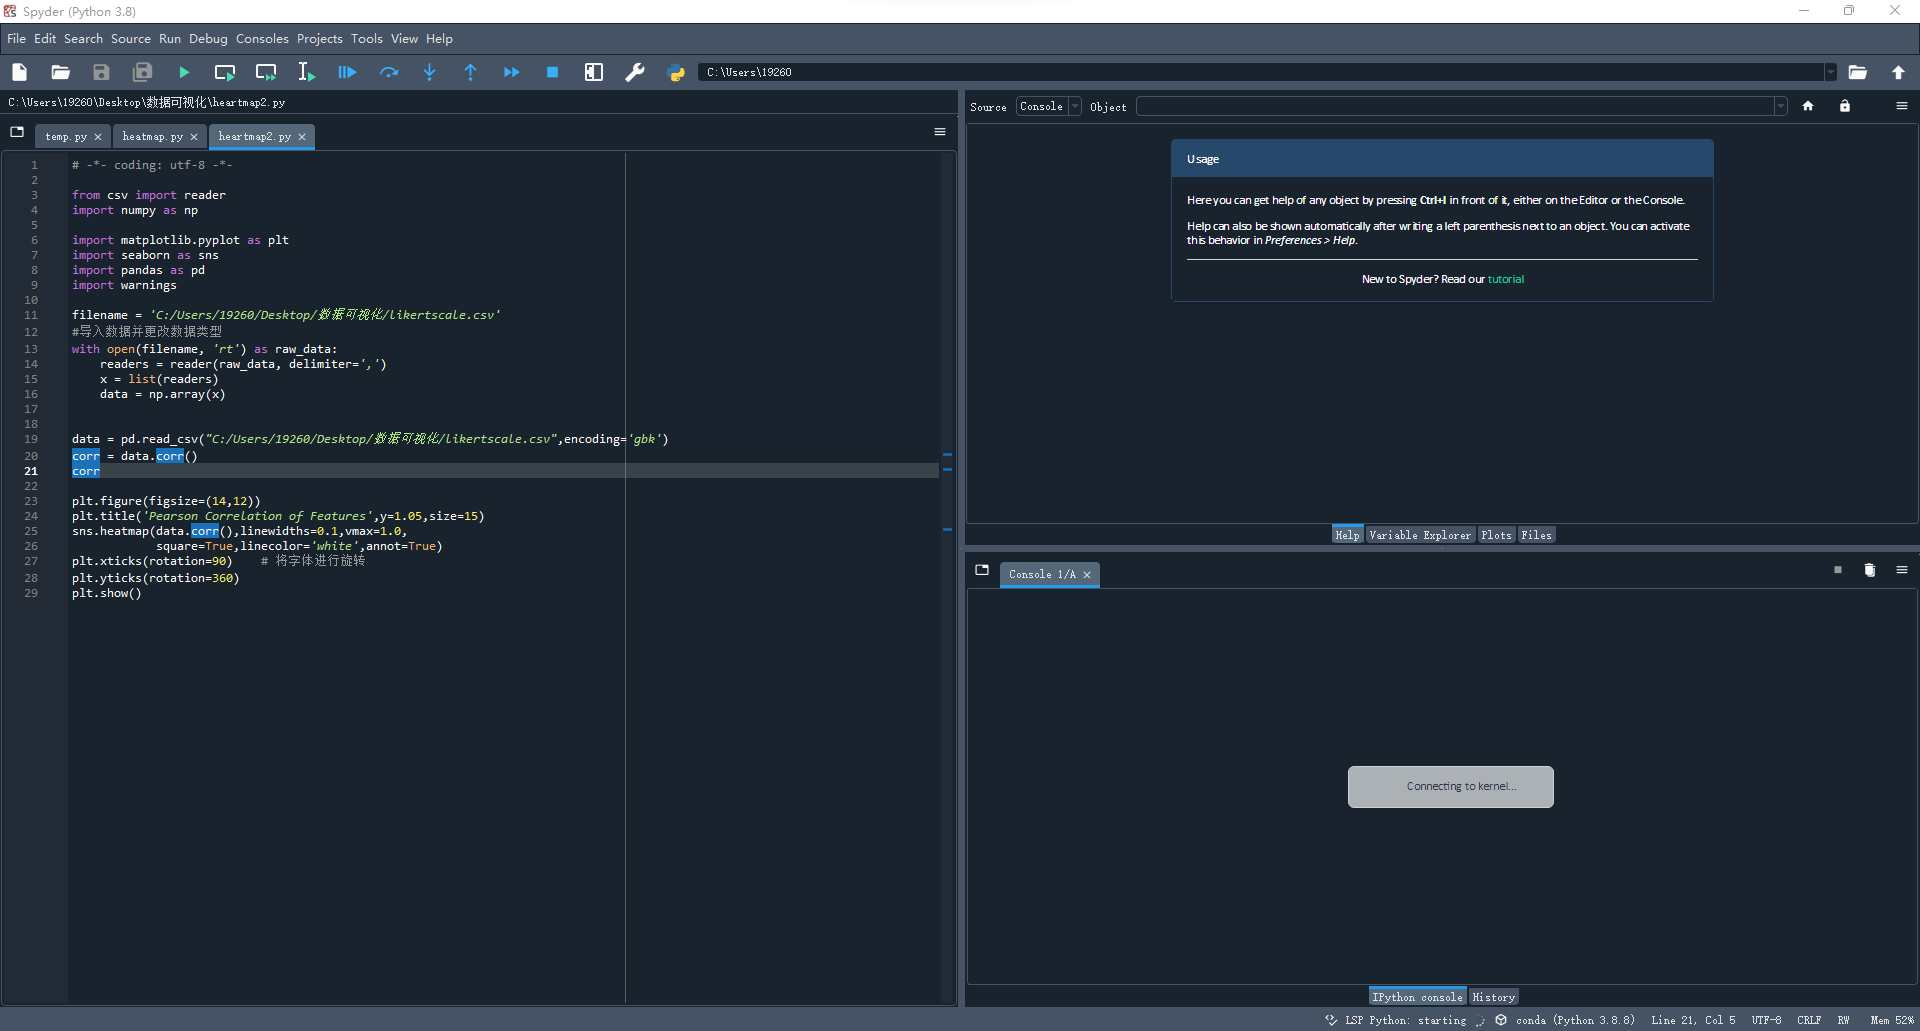Open IPython console options menu
Viewport: 1920px width, 1031px height.
point(1902,570)
